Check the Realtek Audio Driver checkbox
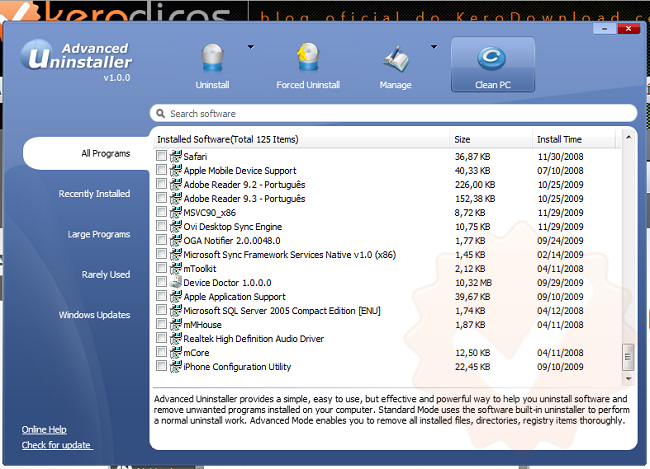Image resolution: width=650 pixels, height=469 pixels. click(x=161, y=338)
